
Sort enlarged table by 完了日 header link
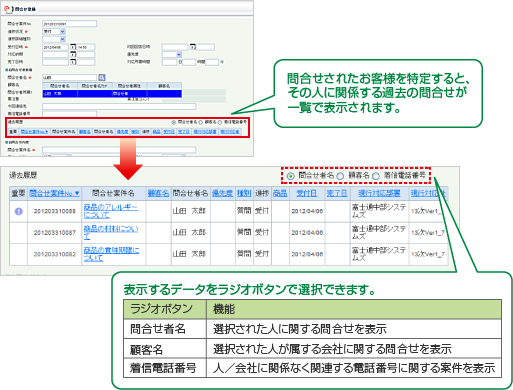coord(337,193)
